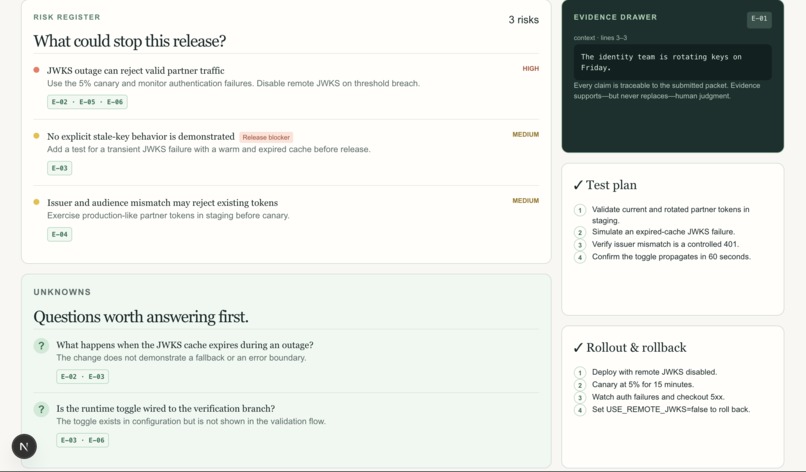Click the RISK REGISTER section label
This screenshot has height=472, width=806.
coord(67,17)
